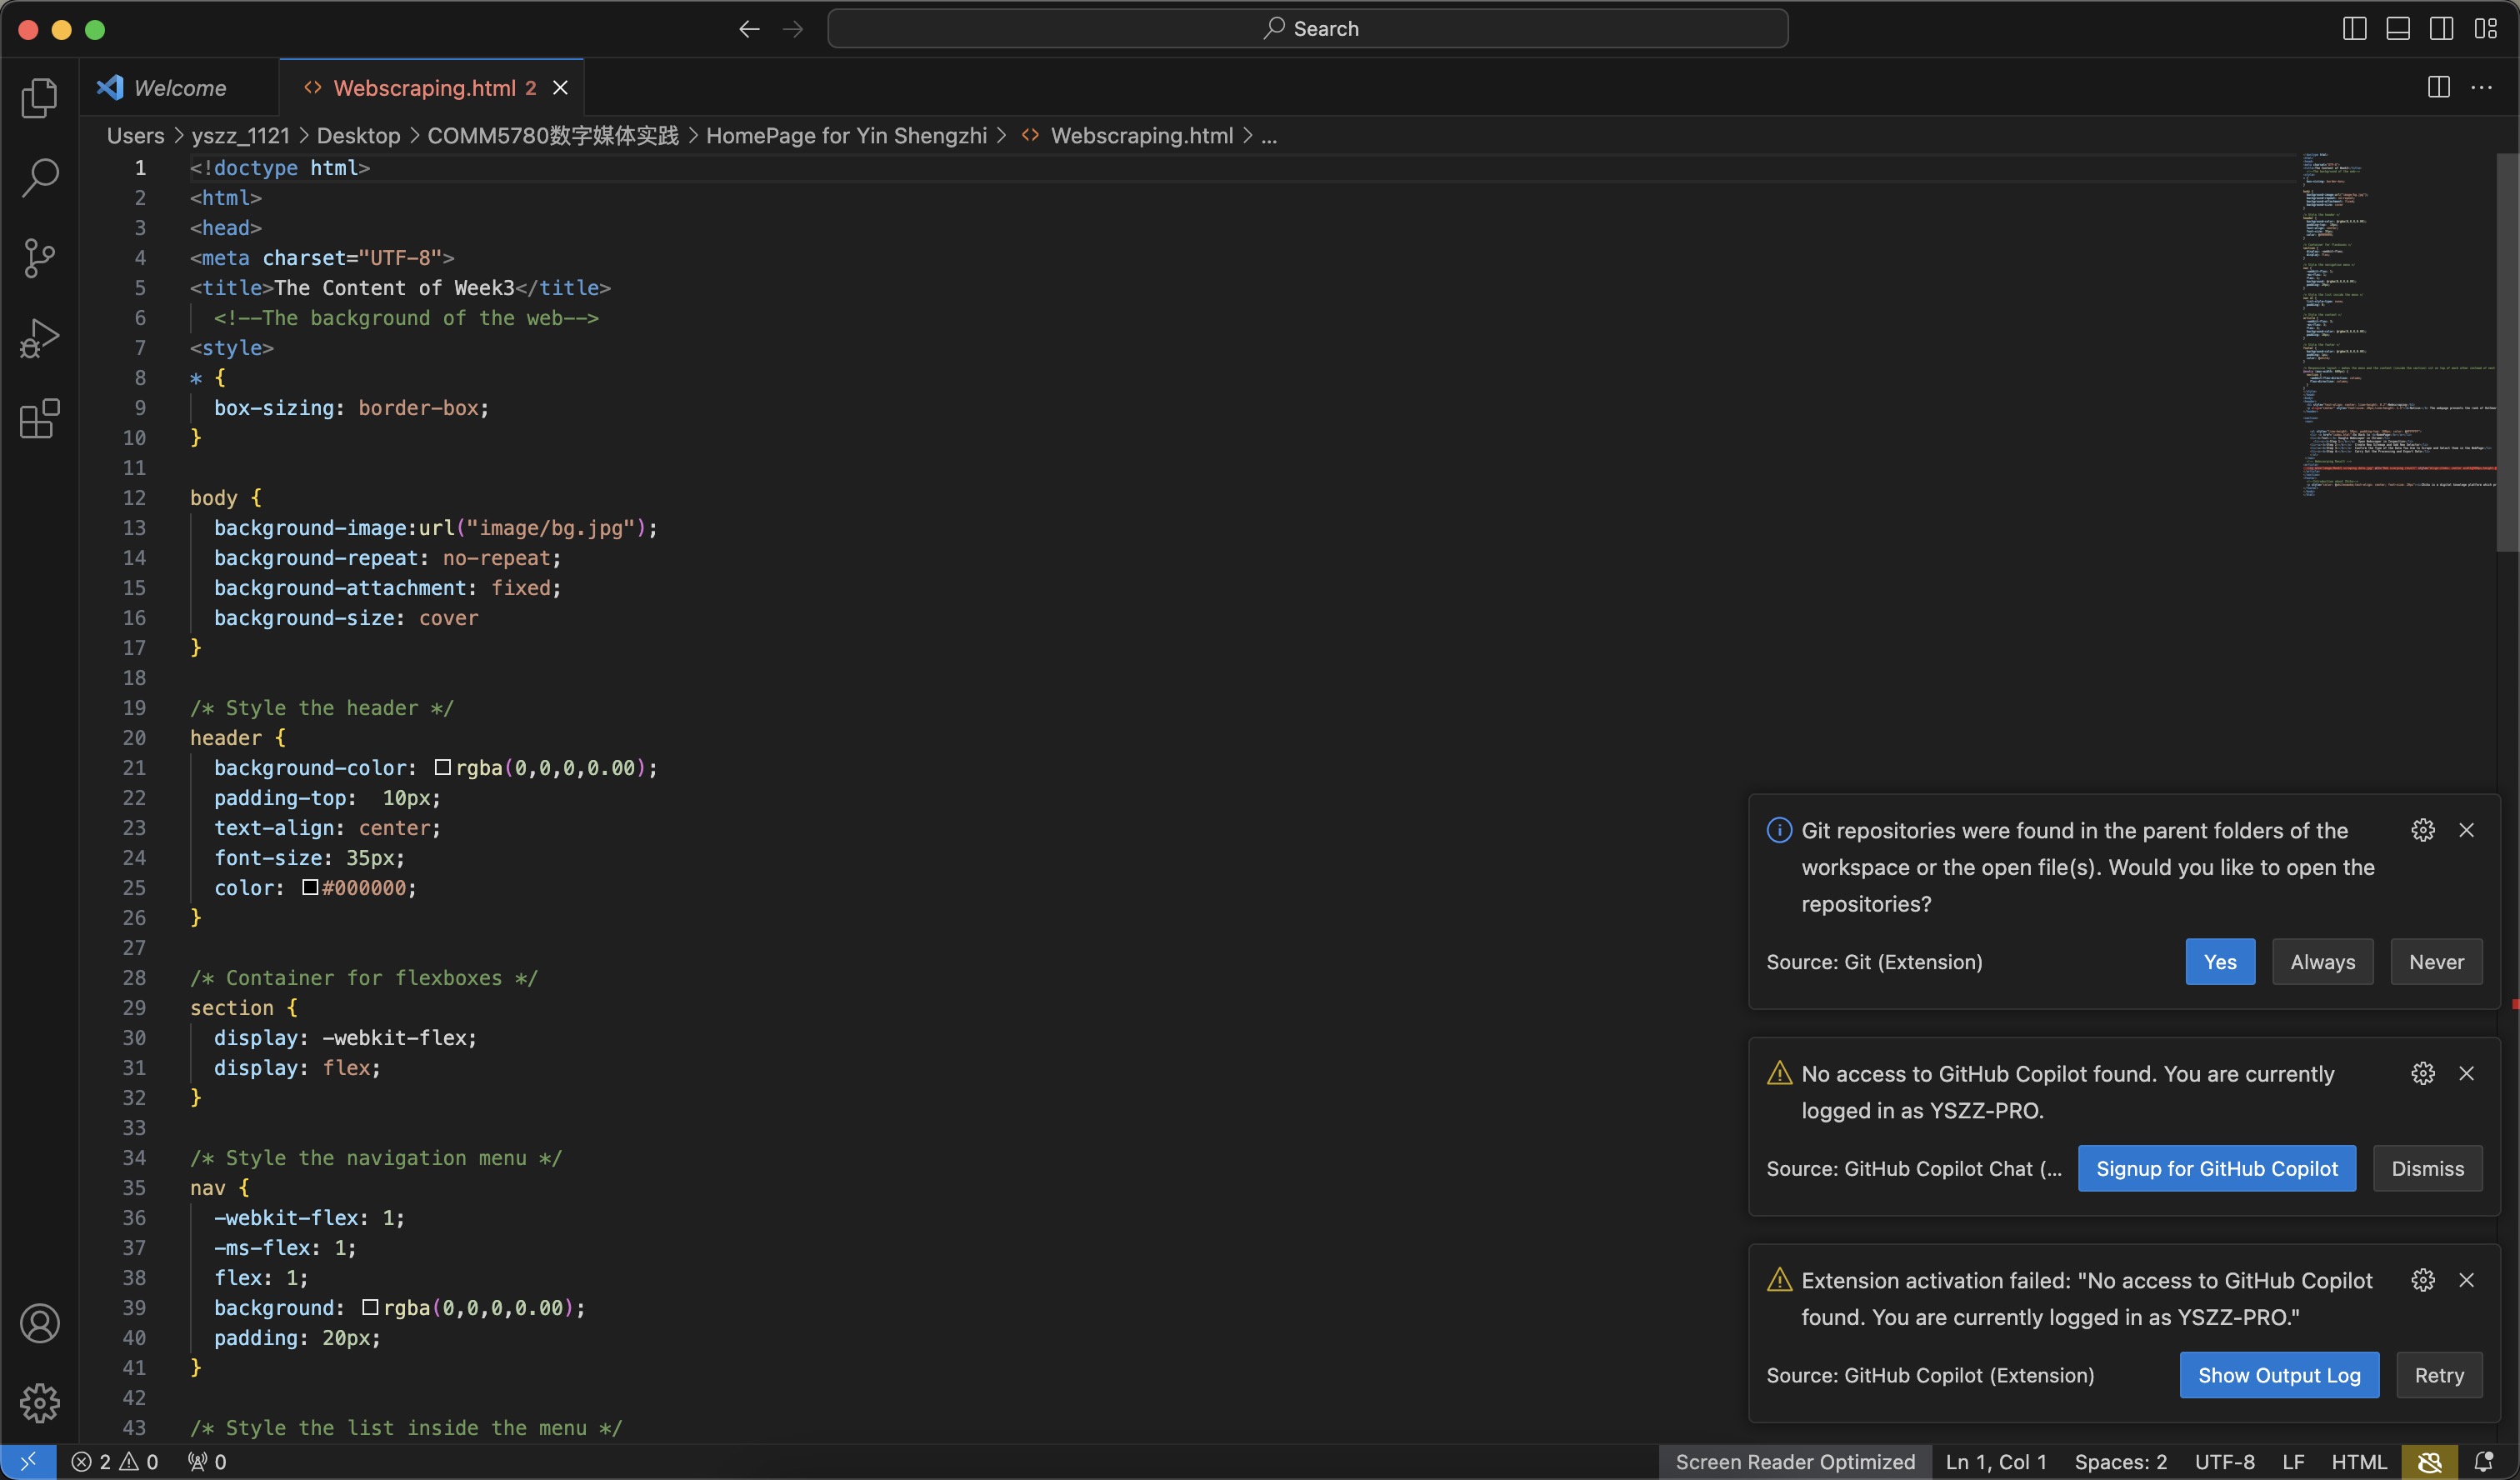Open the Extensions view
Screen dimensions: 2520x1480
40,419
